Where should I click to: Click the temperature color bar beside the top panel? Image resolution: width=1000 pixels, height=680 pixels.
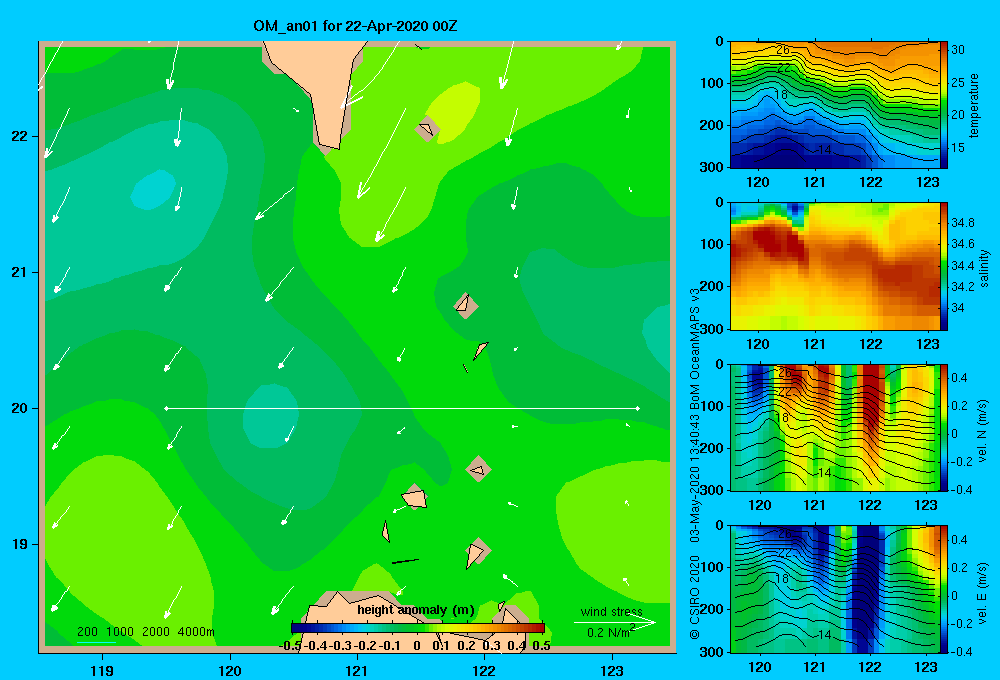[944, 105]
